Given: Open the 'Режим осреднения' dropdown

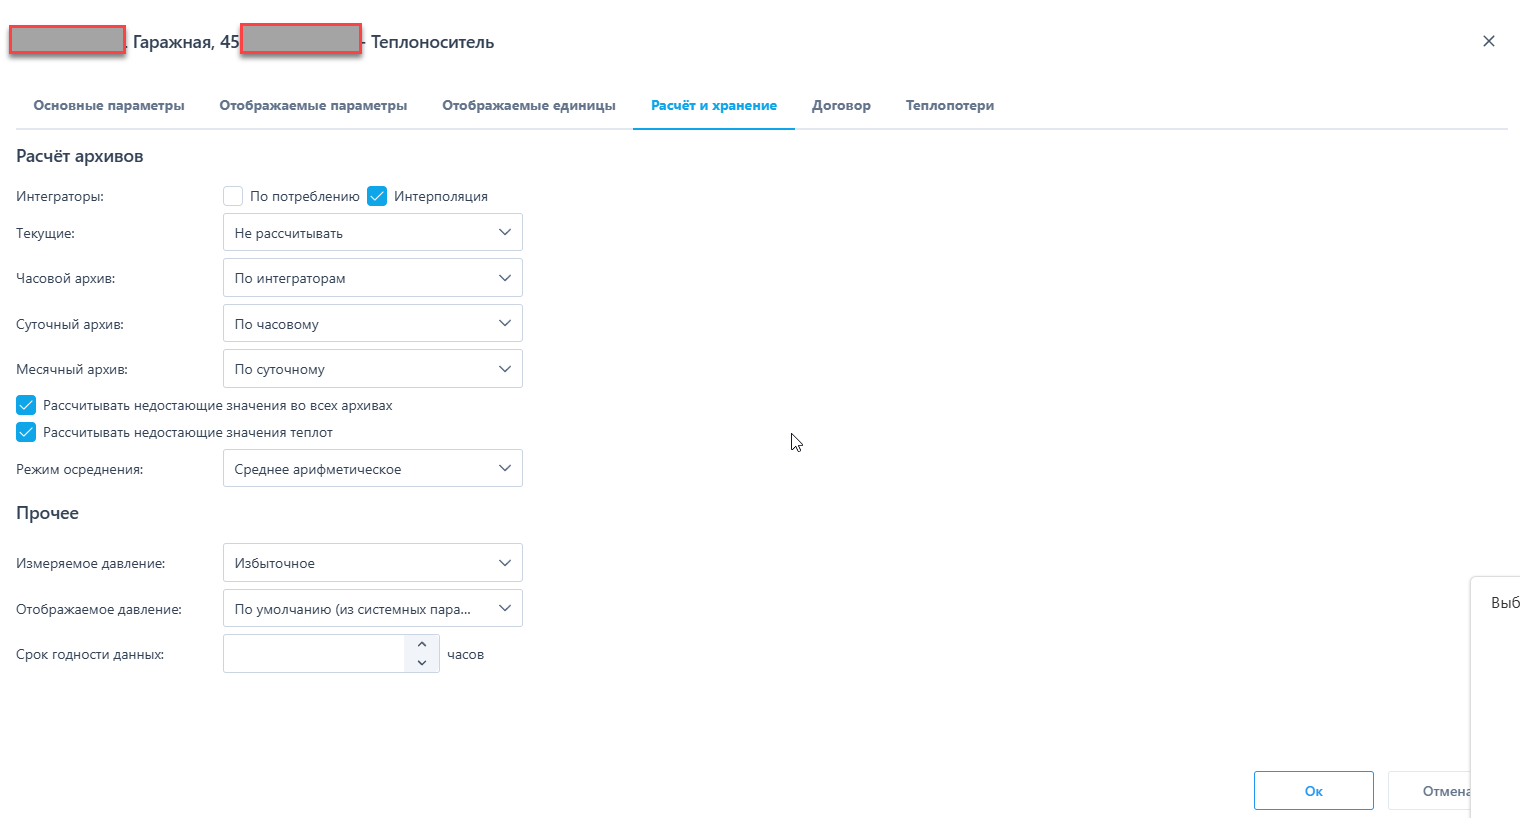Looking at the screenshot, I should tap(372, 469).
